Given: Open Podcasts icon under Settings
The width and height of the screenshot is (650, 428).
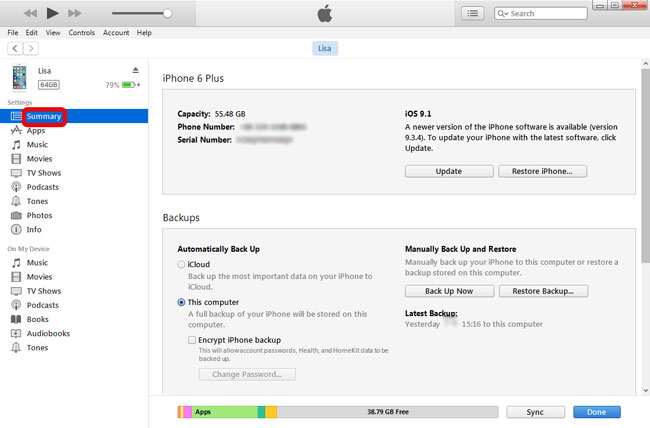Looking at the screenshot, I should [x=16, y=187].
